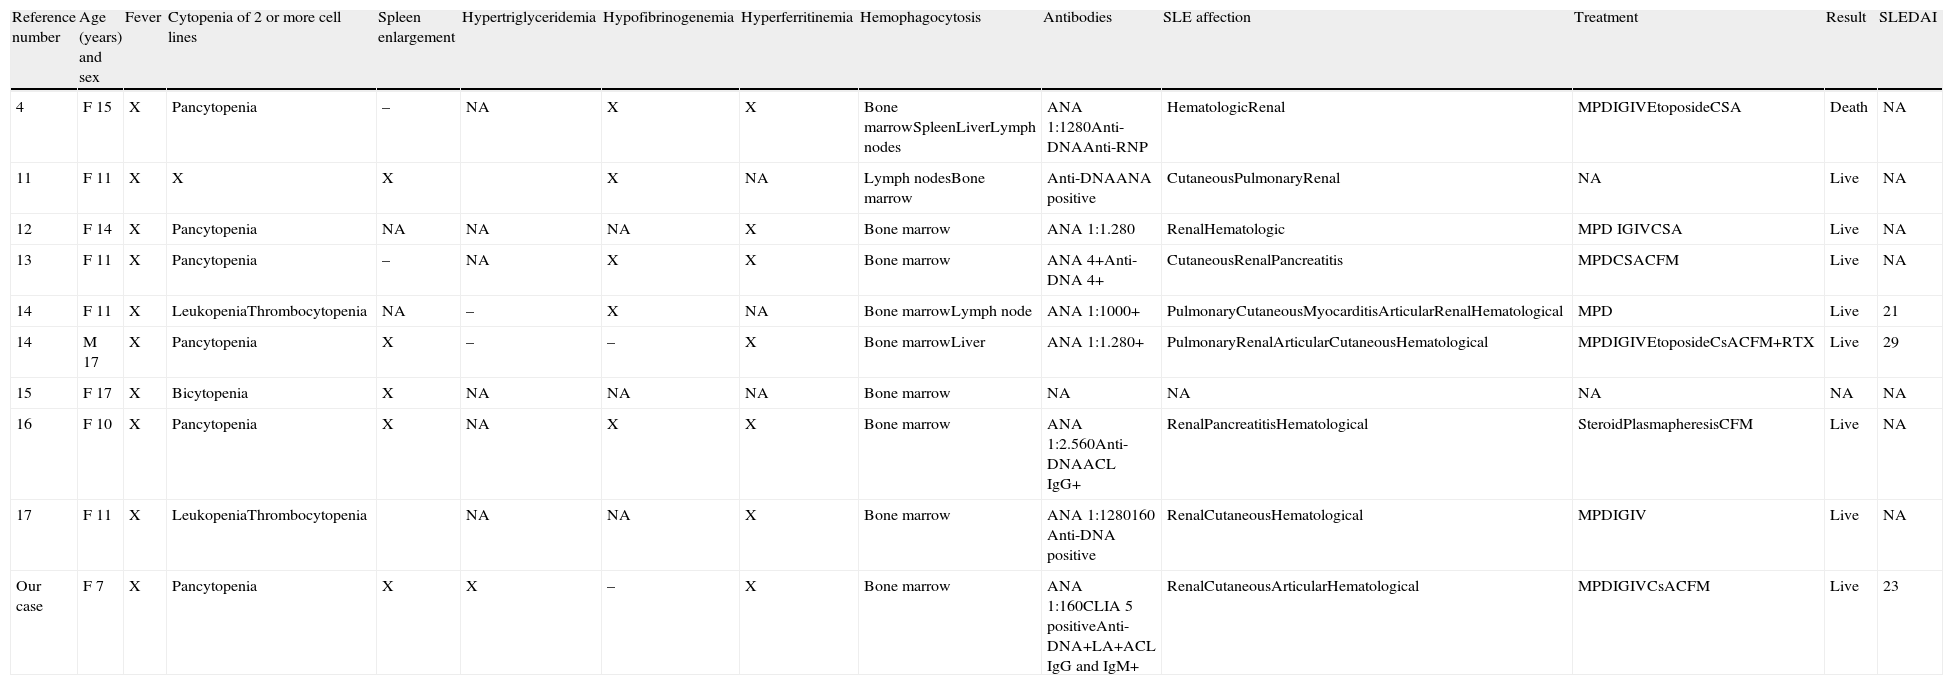Screen dimensions: 1953x685
Task: Select the SLEDAI column header
Action: [x=1907, y=18]
